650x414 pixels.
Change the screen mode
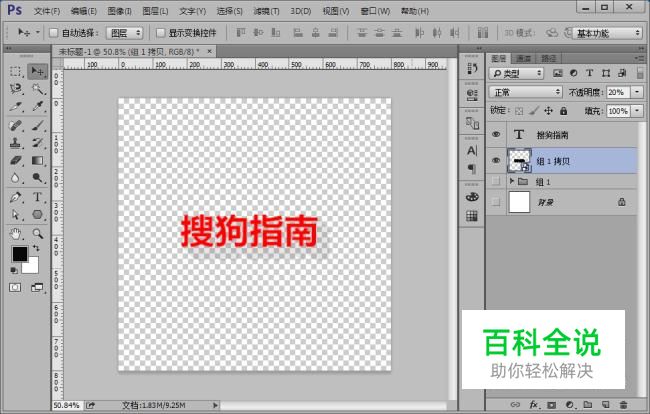tap(37, 287)
